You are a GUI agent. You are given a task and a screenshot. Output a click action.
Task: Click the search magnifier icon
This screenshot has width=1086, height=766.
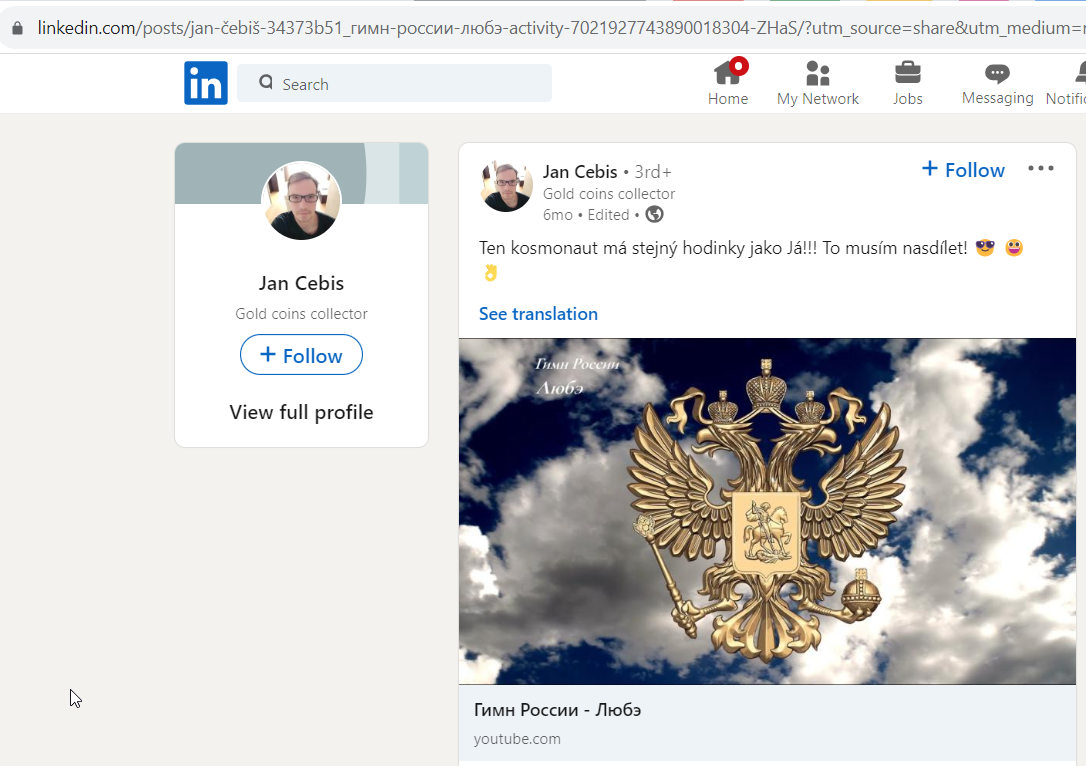click(266, 83)
